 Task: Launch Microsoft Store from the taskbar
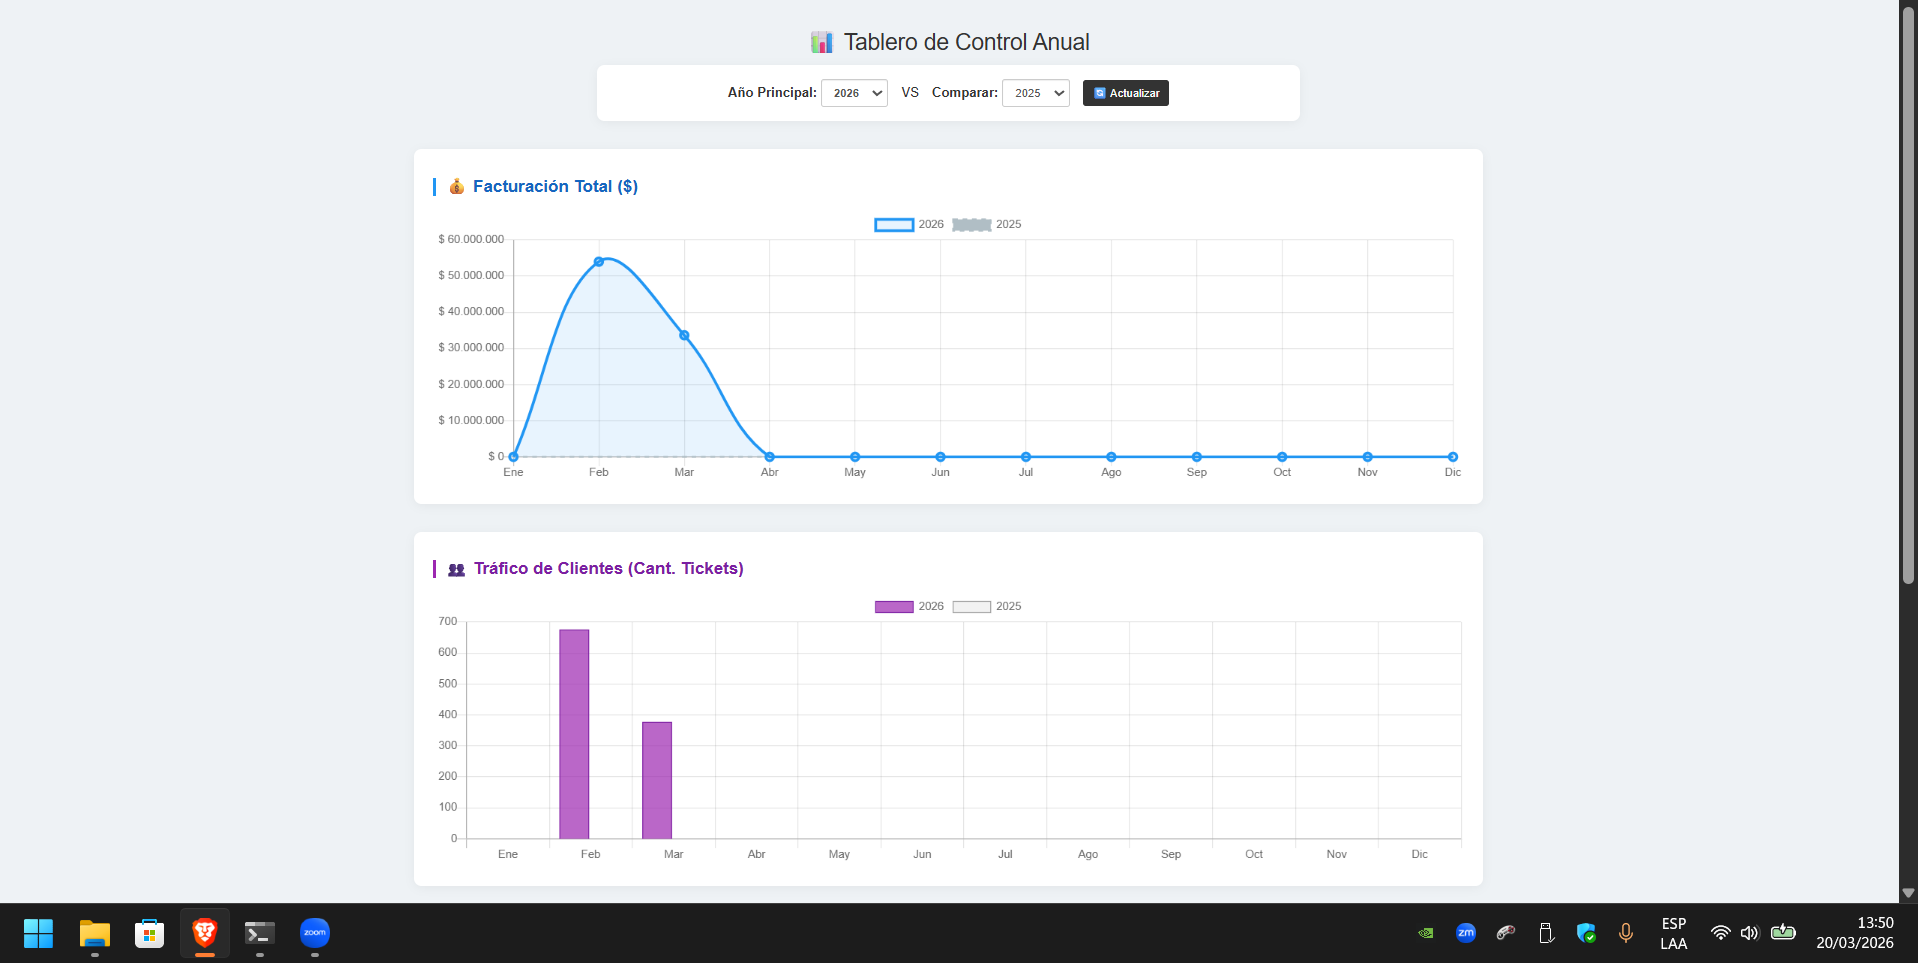149,933
